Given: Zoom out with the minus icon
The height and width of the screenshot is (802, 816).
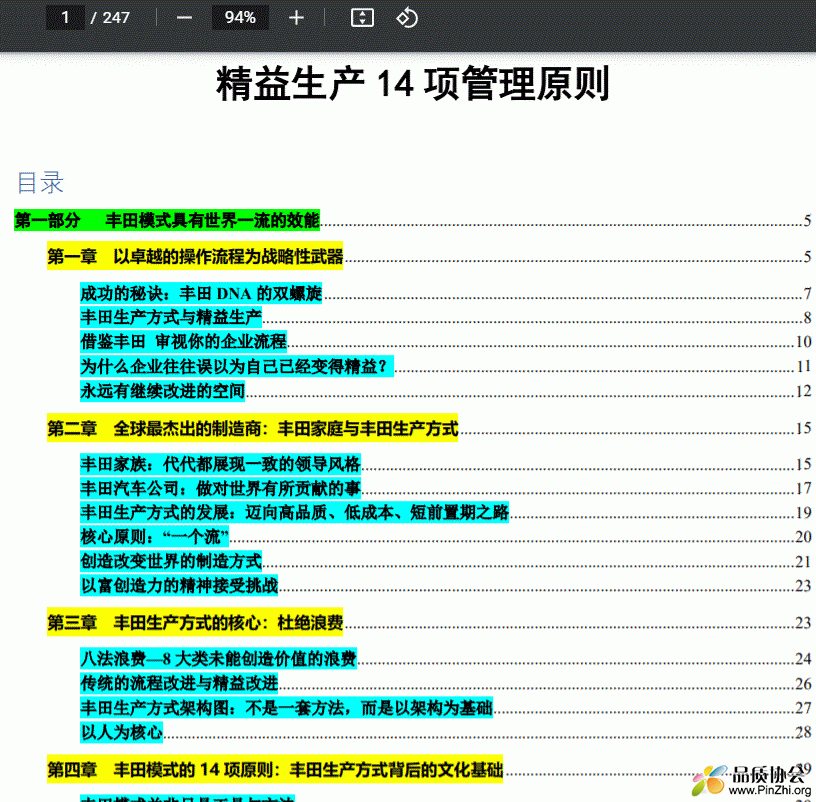Looking at the screenshot, I should [x=184, y=18].
